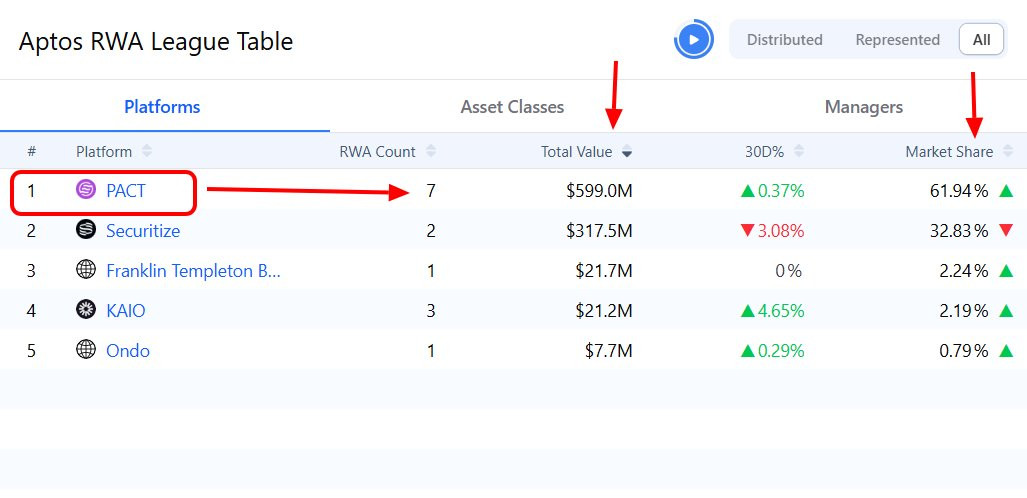Click the PACT purple logo icon

(x=86, y=189)
